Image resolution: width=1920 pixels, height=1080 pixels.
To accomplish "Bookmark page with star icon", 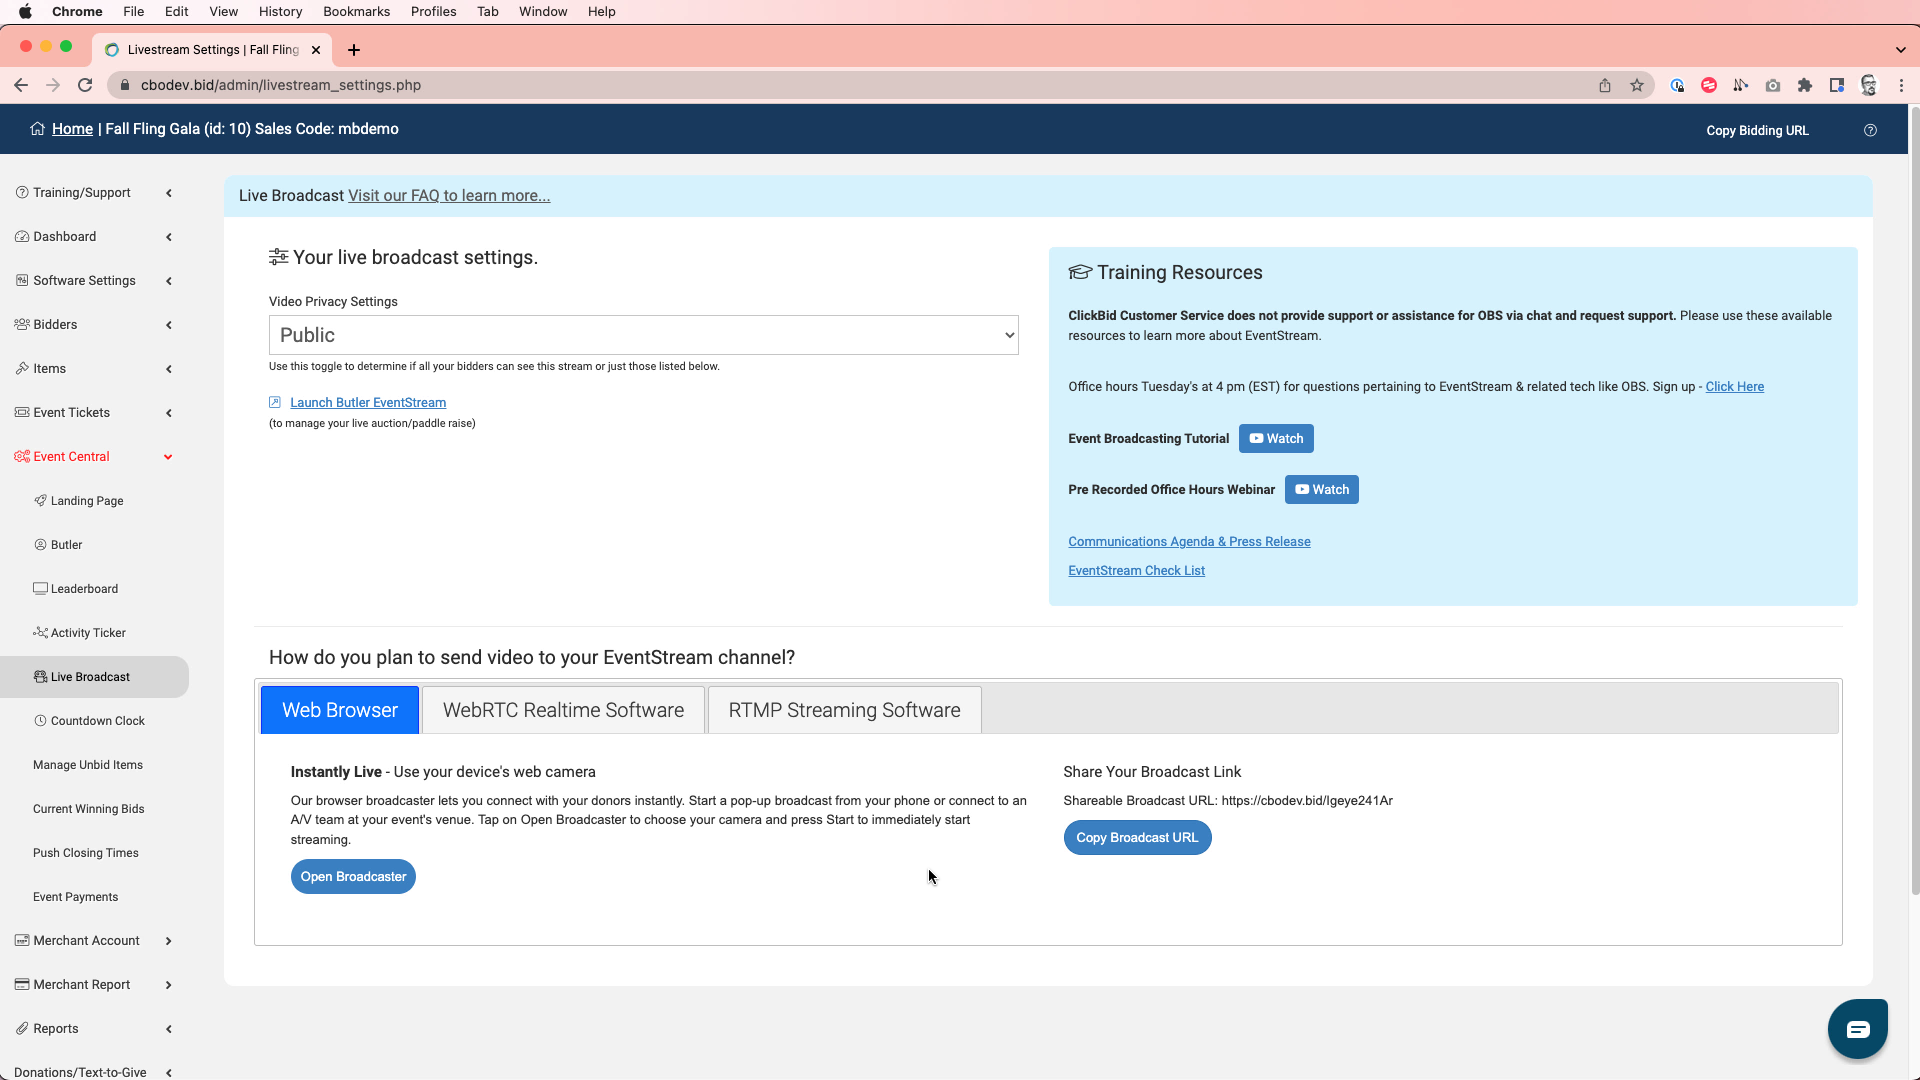I will [x=1637, y=85].
